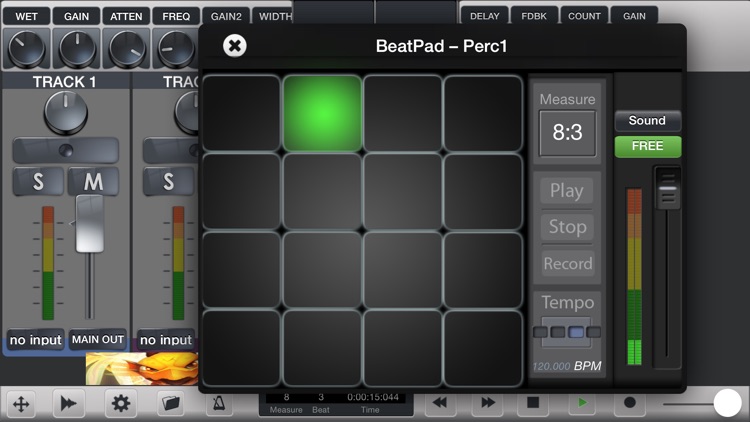
Task: Select the DELAY tab
Action: point(484,16)
